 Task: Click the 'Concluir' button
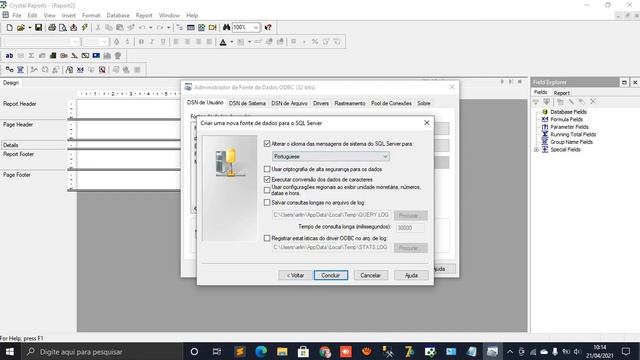[331, 275]
